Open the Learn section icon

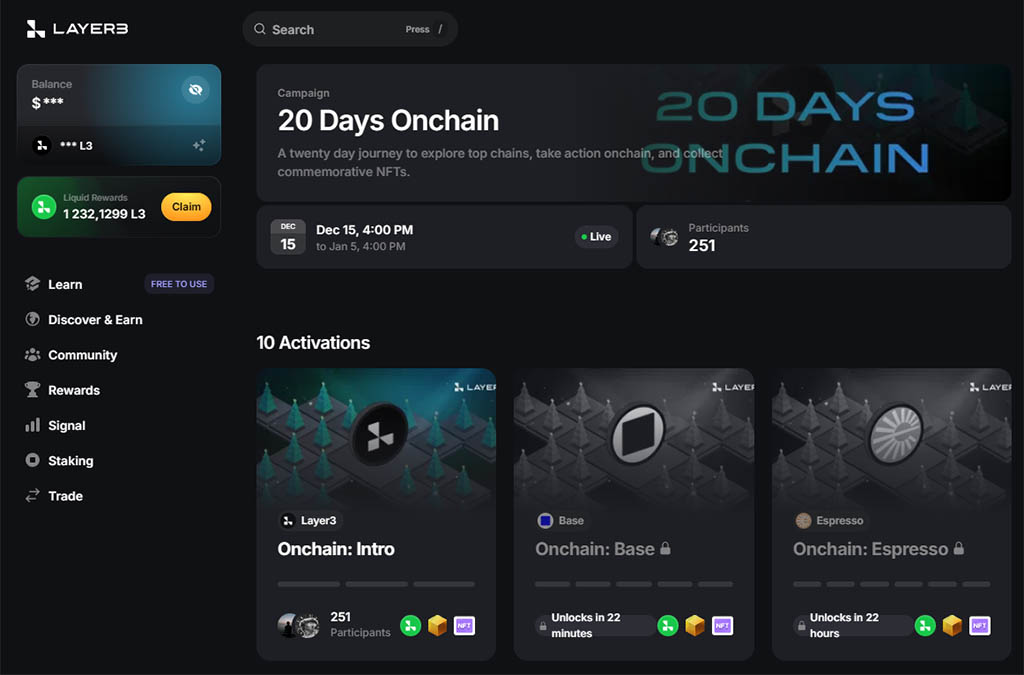click(32, 284)
